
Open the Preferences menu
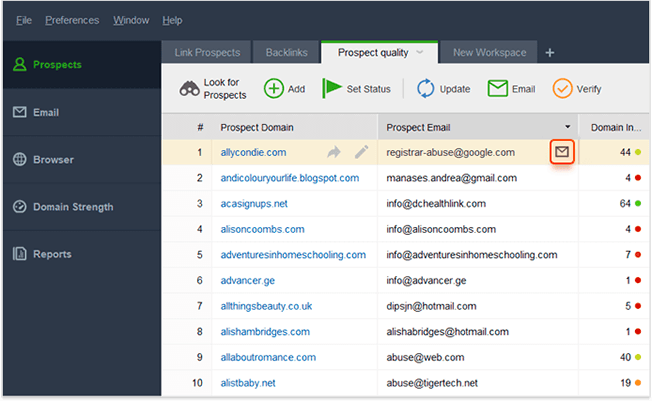coord(72,20)
